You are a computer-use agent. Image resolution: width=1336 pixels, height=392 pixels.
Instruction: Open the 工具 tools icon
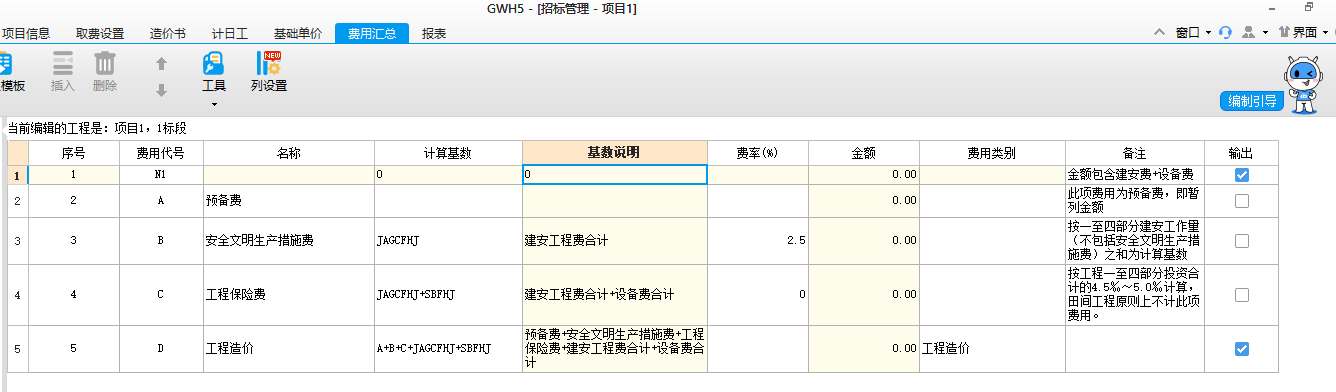pyautogui.click(x=214, y=63)
